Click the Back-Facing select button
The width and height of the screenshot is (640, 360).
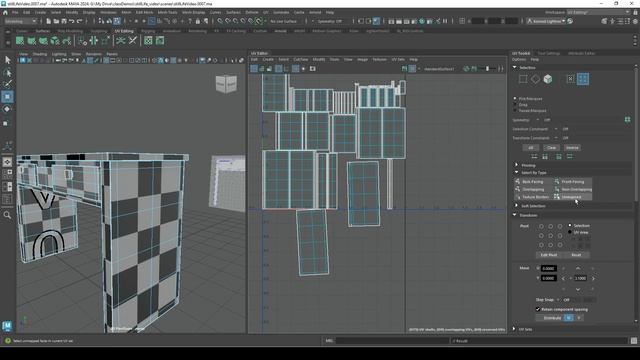(x=533, y=182)
